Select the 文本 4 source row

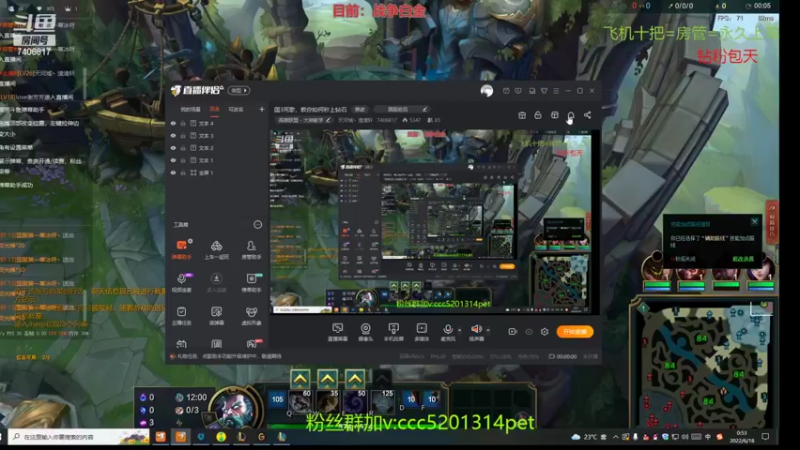coord(217,123)
